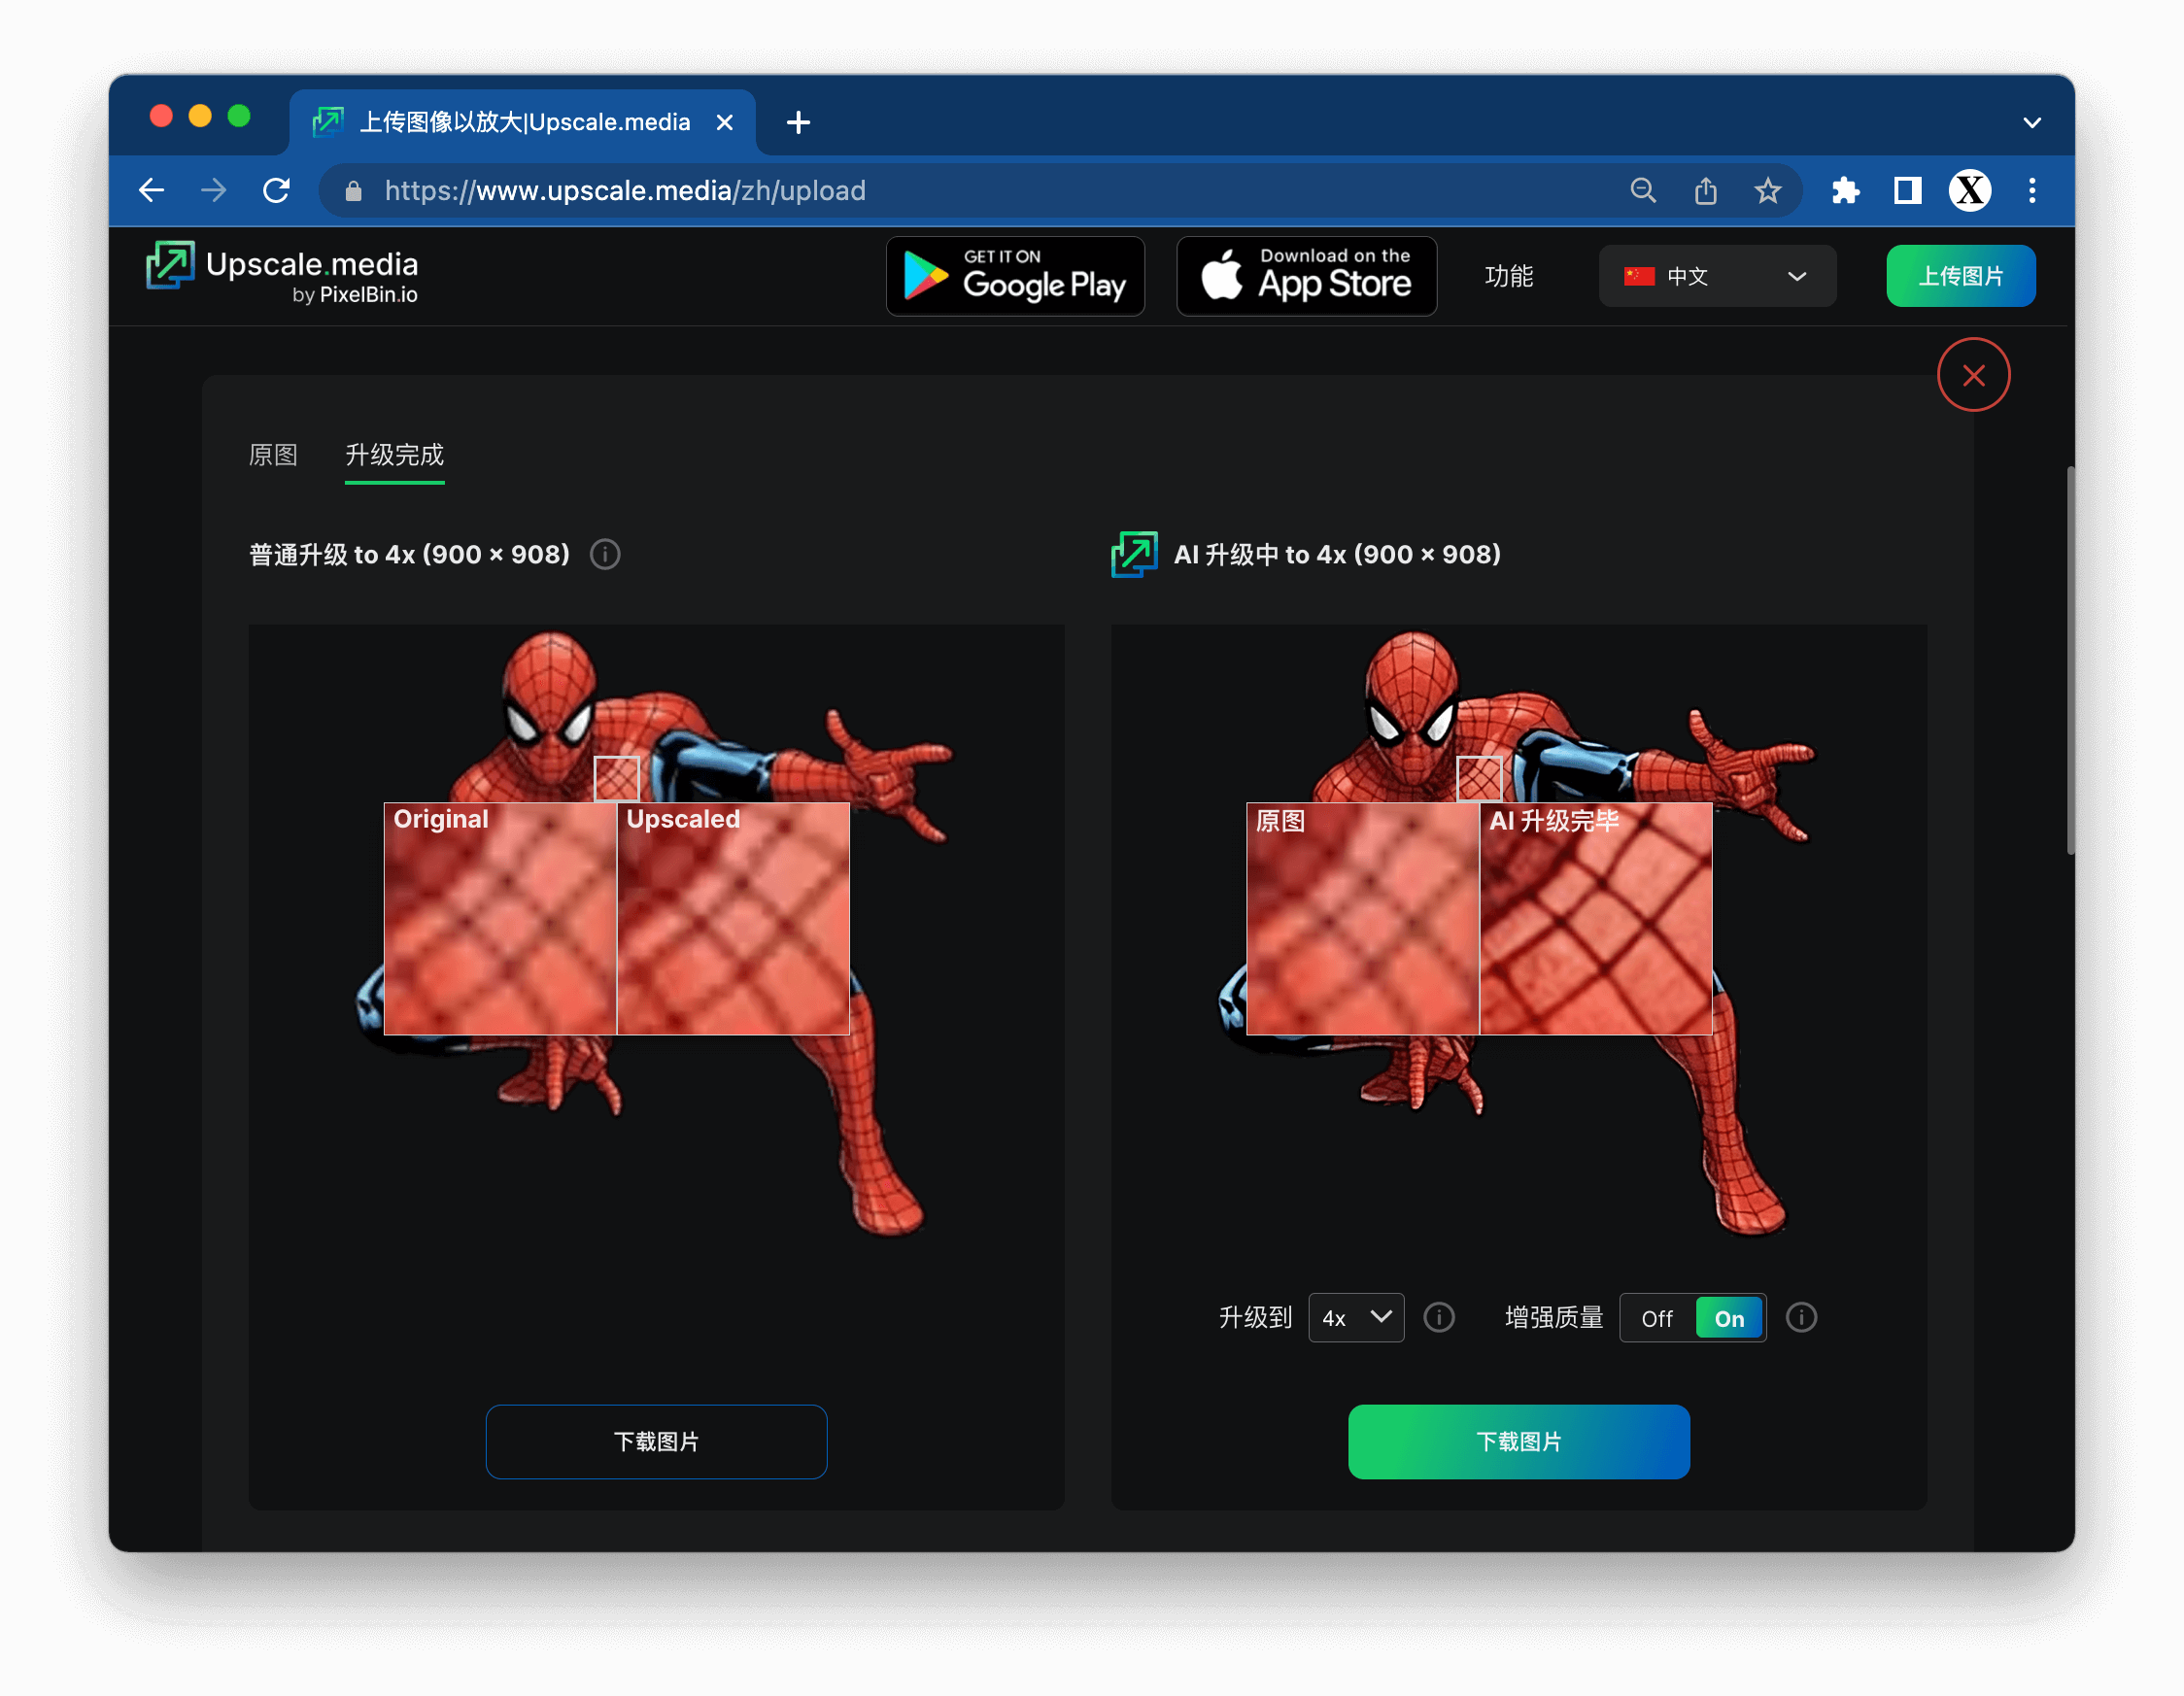Turn enhance quality On
2184x1696 pixels.
point(1729,1319)
